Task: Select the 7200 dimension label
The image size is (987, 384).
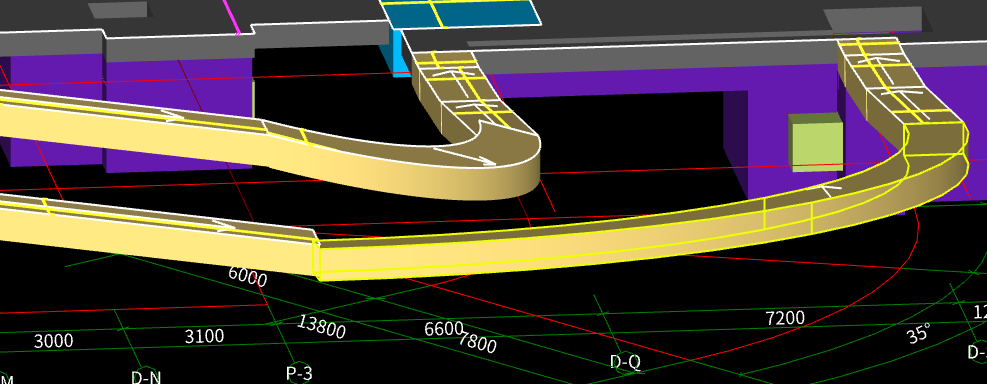Action: pos(785,318)
